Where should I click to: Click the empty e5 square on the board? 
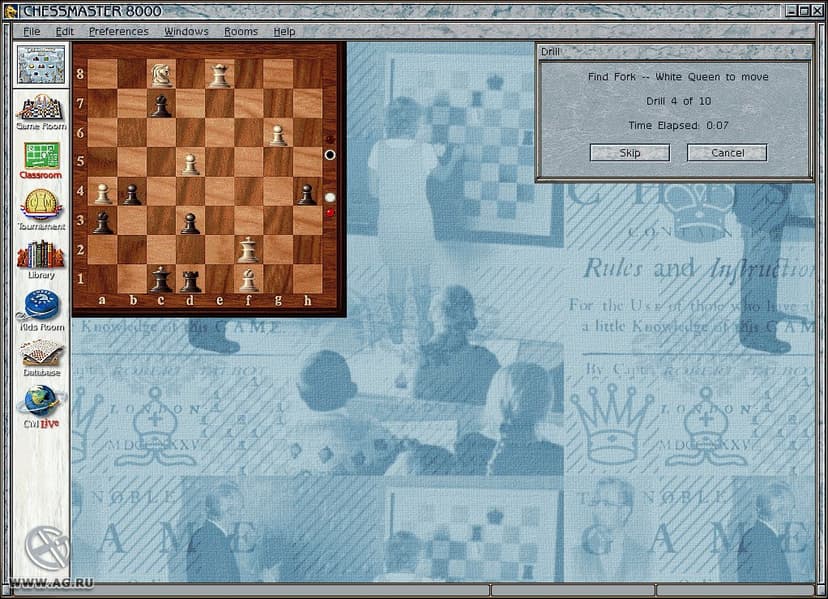220,162
